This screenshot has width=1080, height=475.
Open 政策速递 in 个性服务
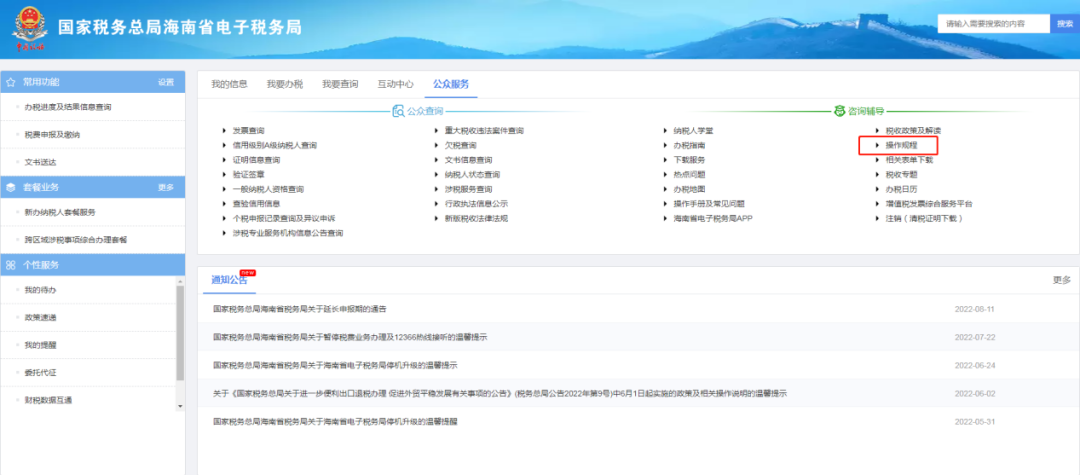pyautogui.click(x=40, y=318)
